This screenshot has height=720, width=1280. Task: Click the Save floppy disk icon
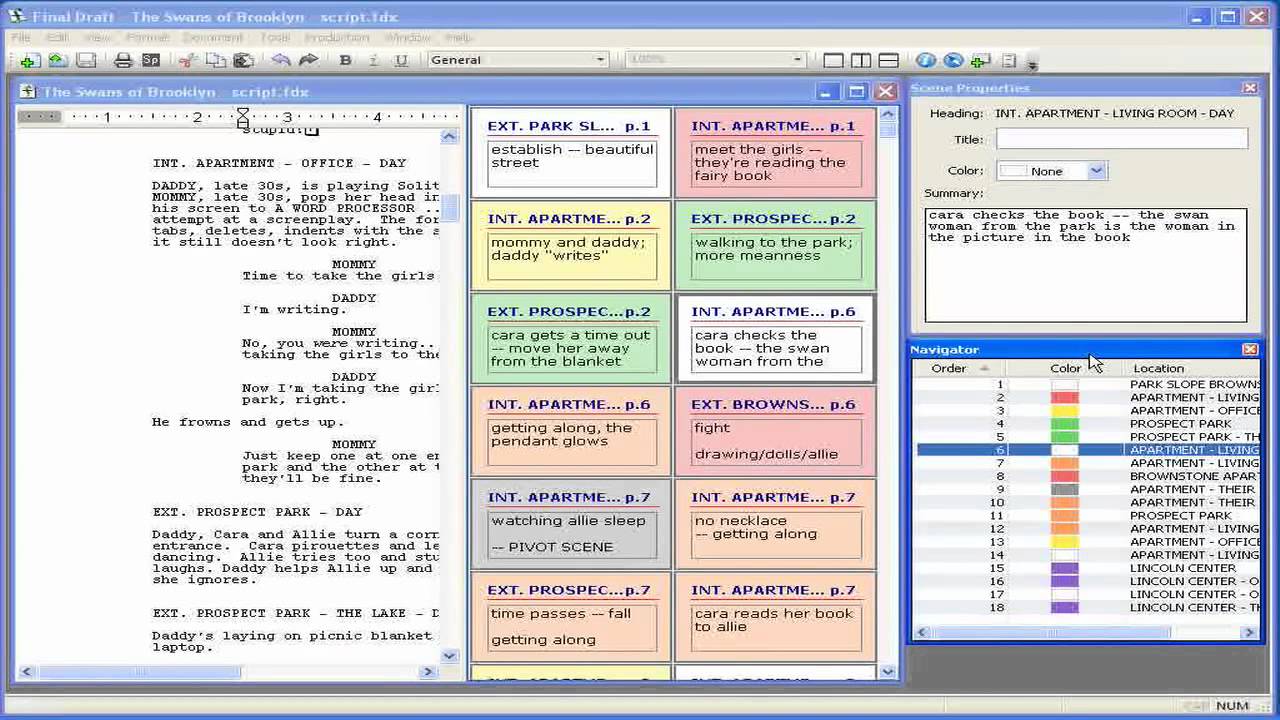[x=86, y=60]
